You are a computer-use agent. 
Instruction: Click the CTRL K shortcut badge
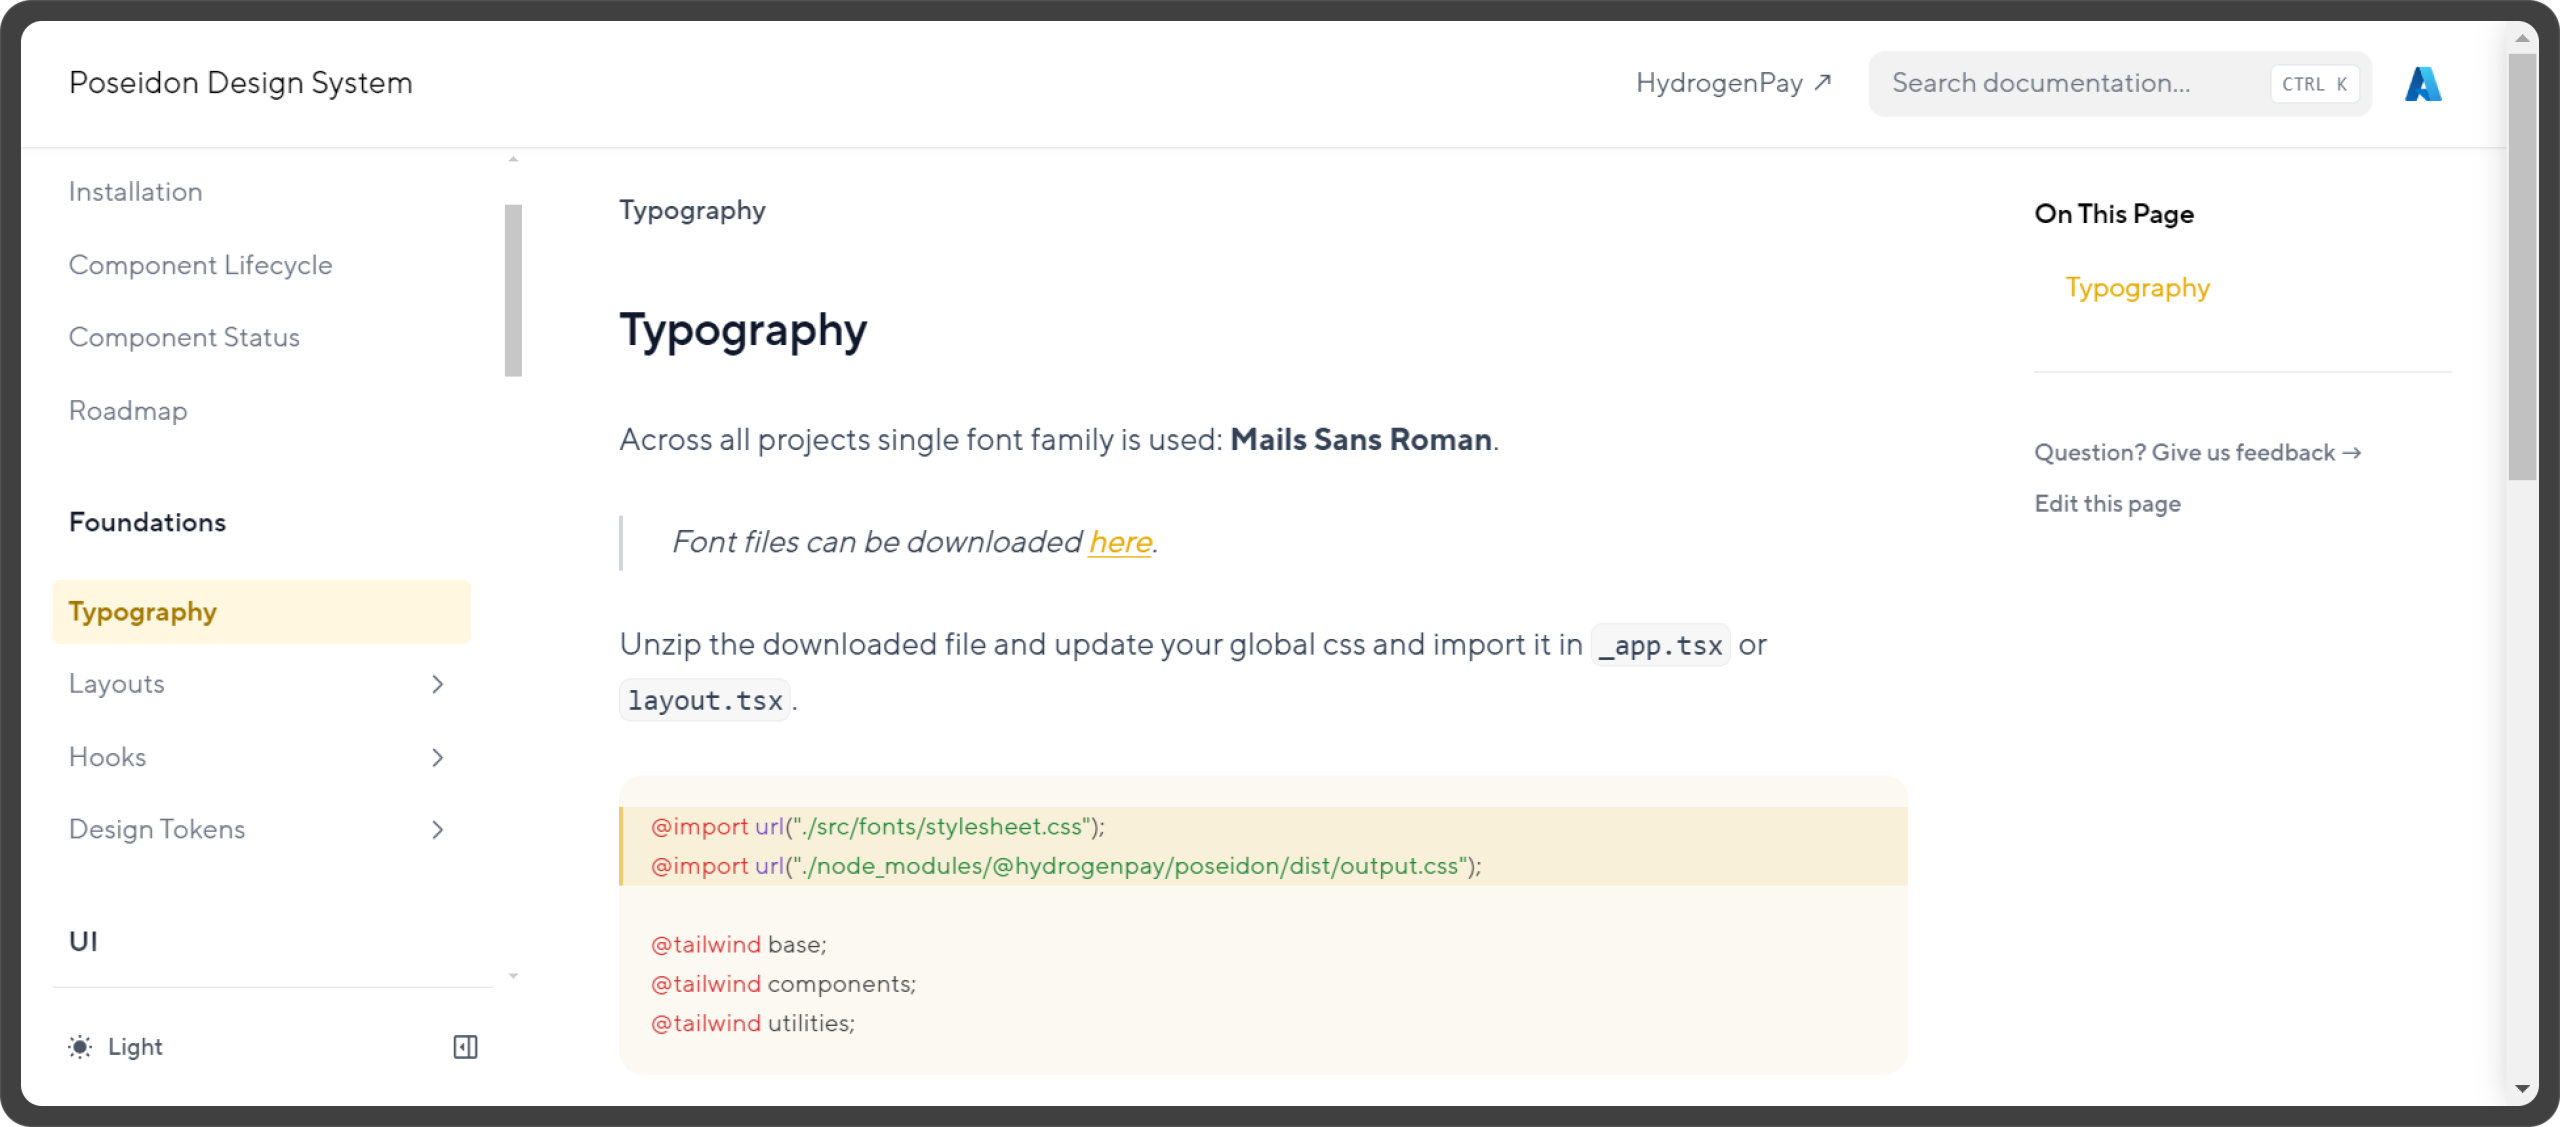click(2314, 84)
